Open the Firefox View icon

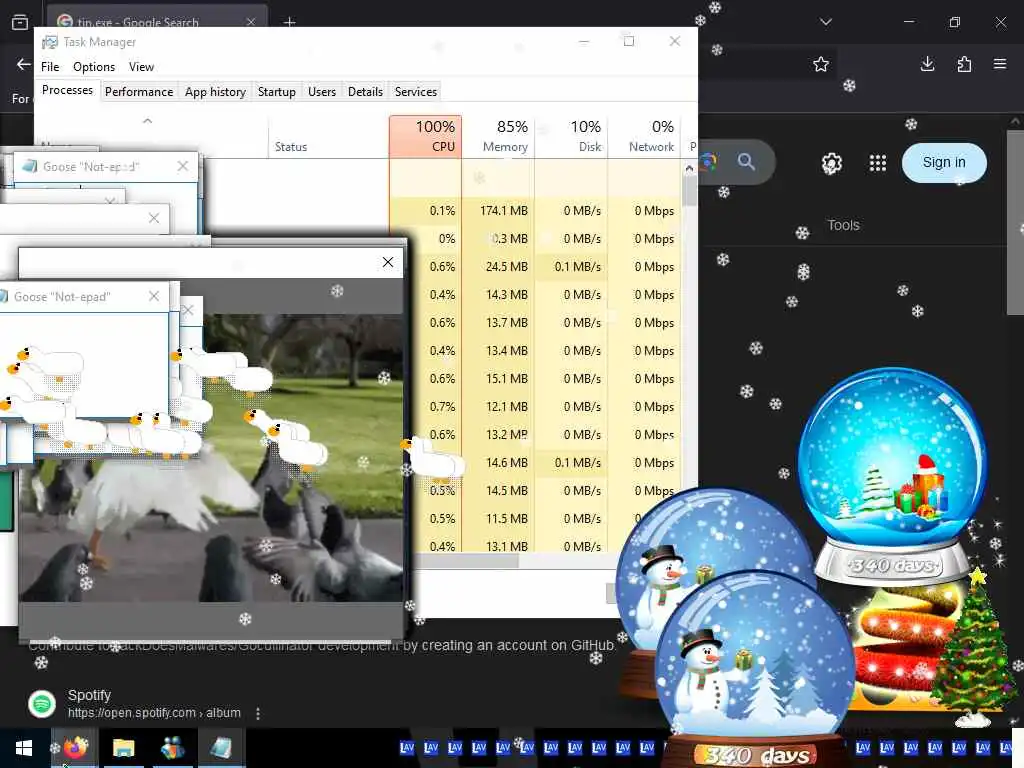20,22
